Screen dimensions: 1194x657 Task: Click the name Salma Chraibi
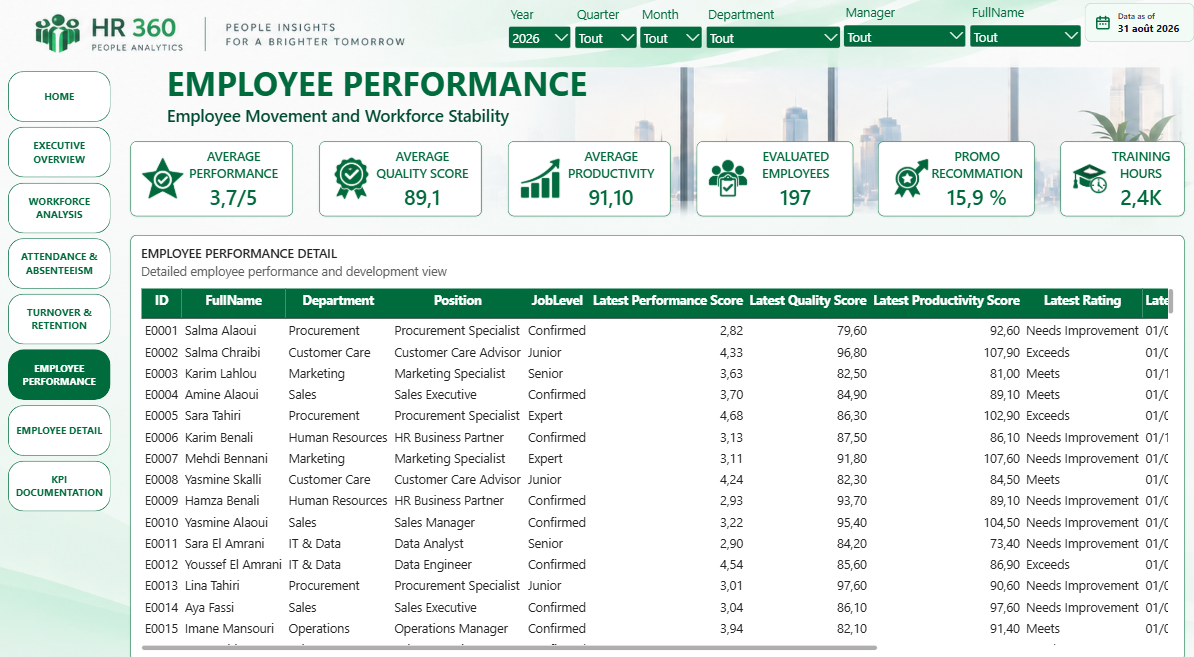[222, 352]
